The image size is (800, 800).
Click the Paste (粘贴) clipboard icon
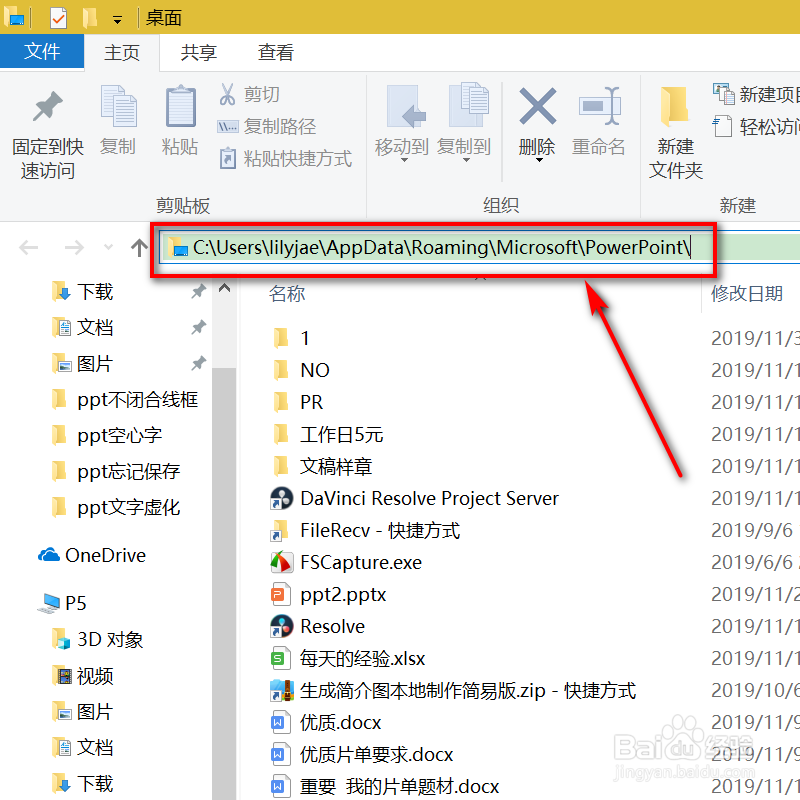(x=180, y=106)
